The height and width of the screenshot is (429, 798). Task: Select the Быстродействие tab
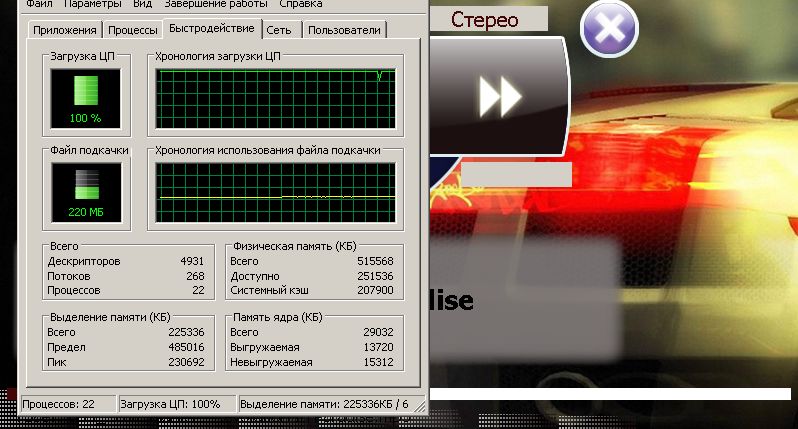pyautogui.click(x=212, y=29)
